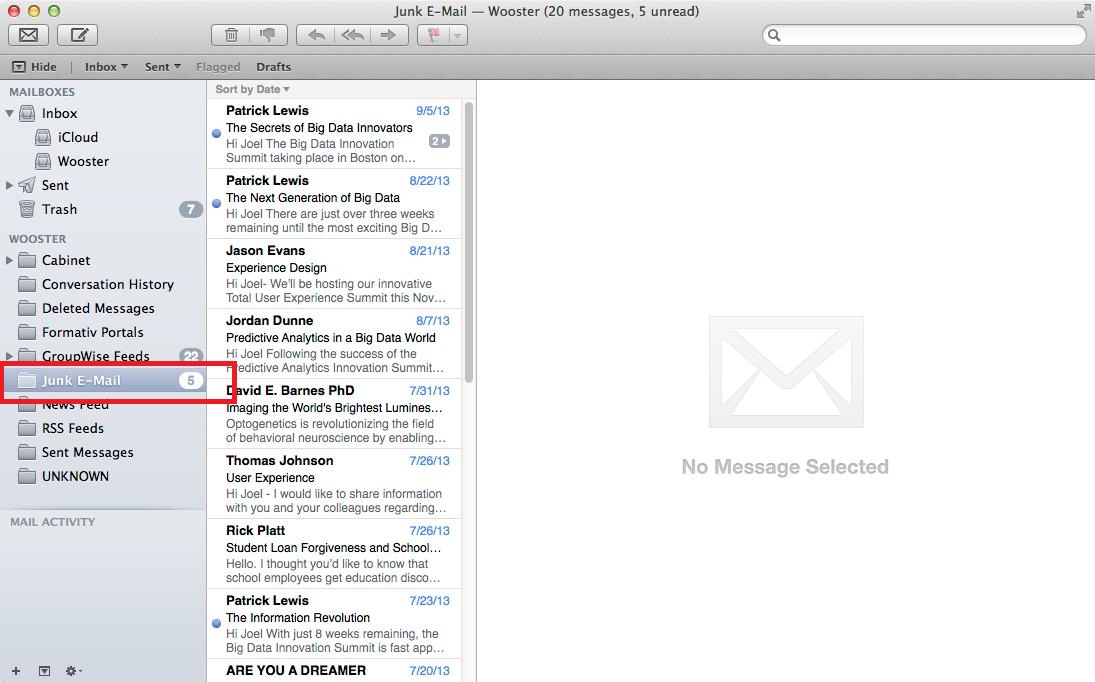Enter full screen with top-right arrows icon
Screen dimensions: 1095x682
pos(1082,11)
